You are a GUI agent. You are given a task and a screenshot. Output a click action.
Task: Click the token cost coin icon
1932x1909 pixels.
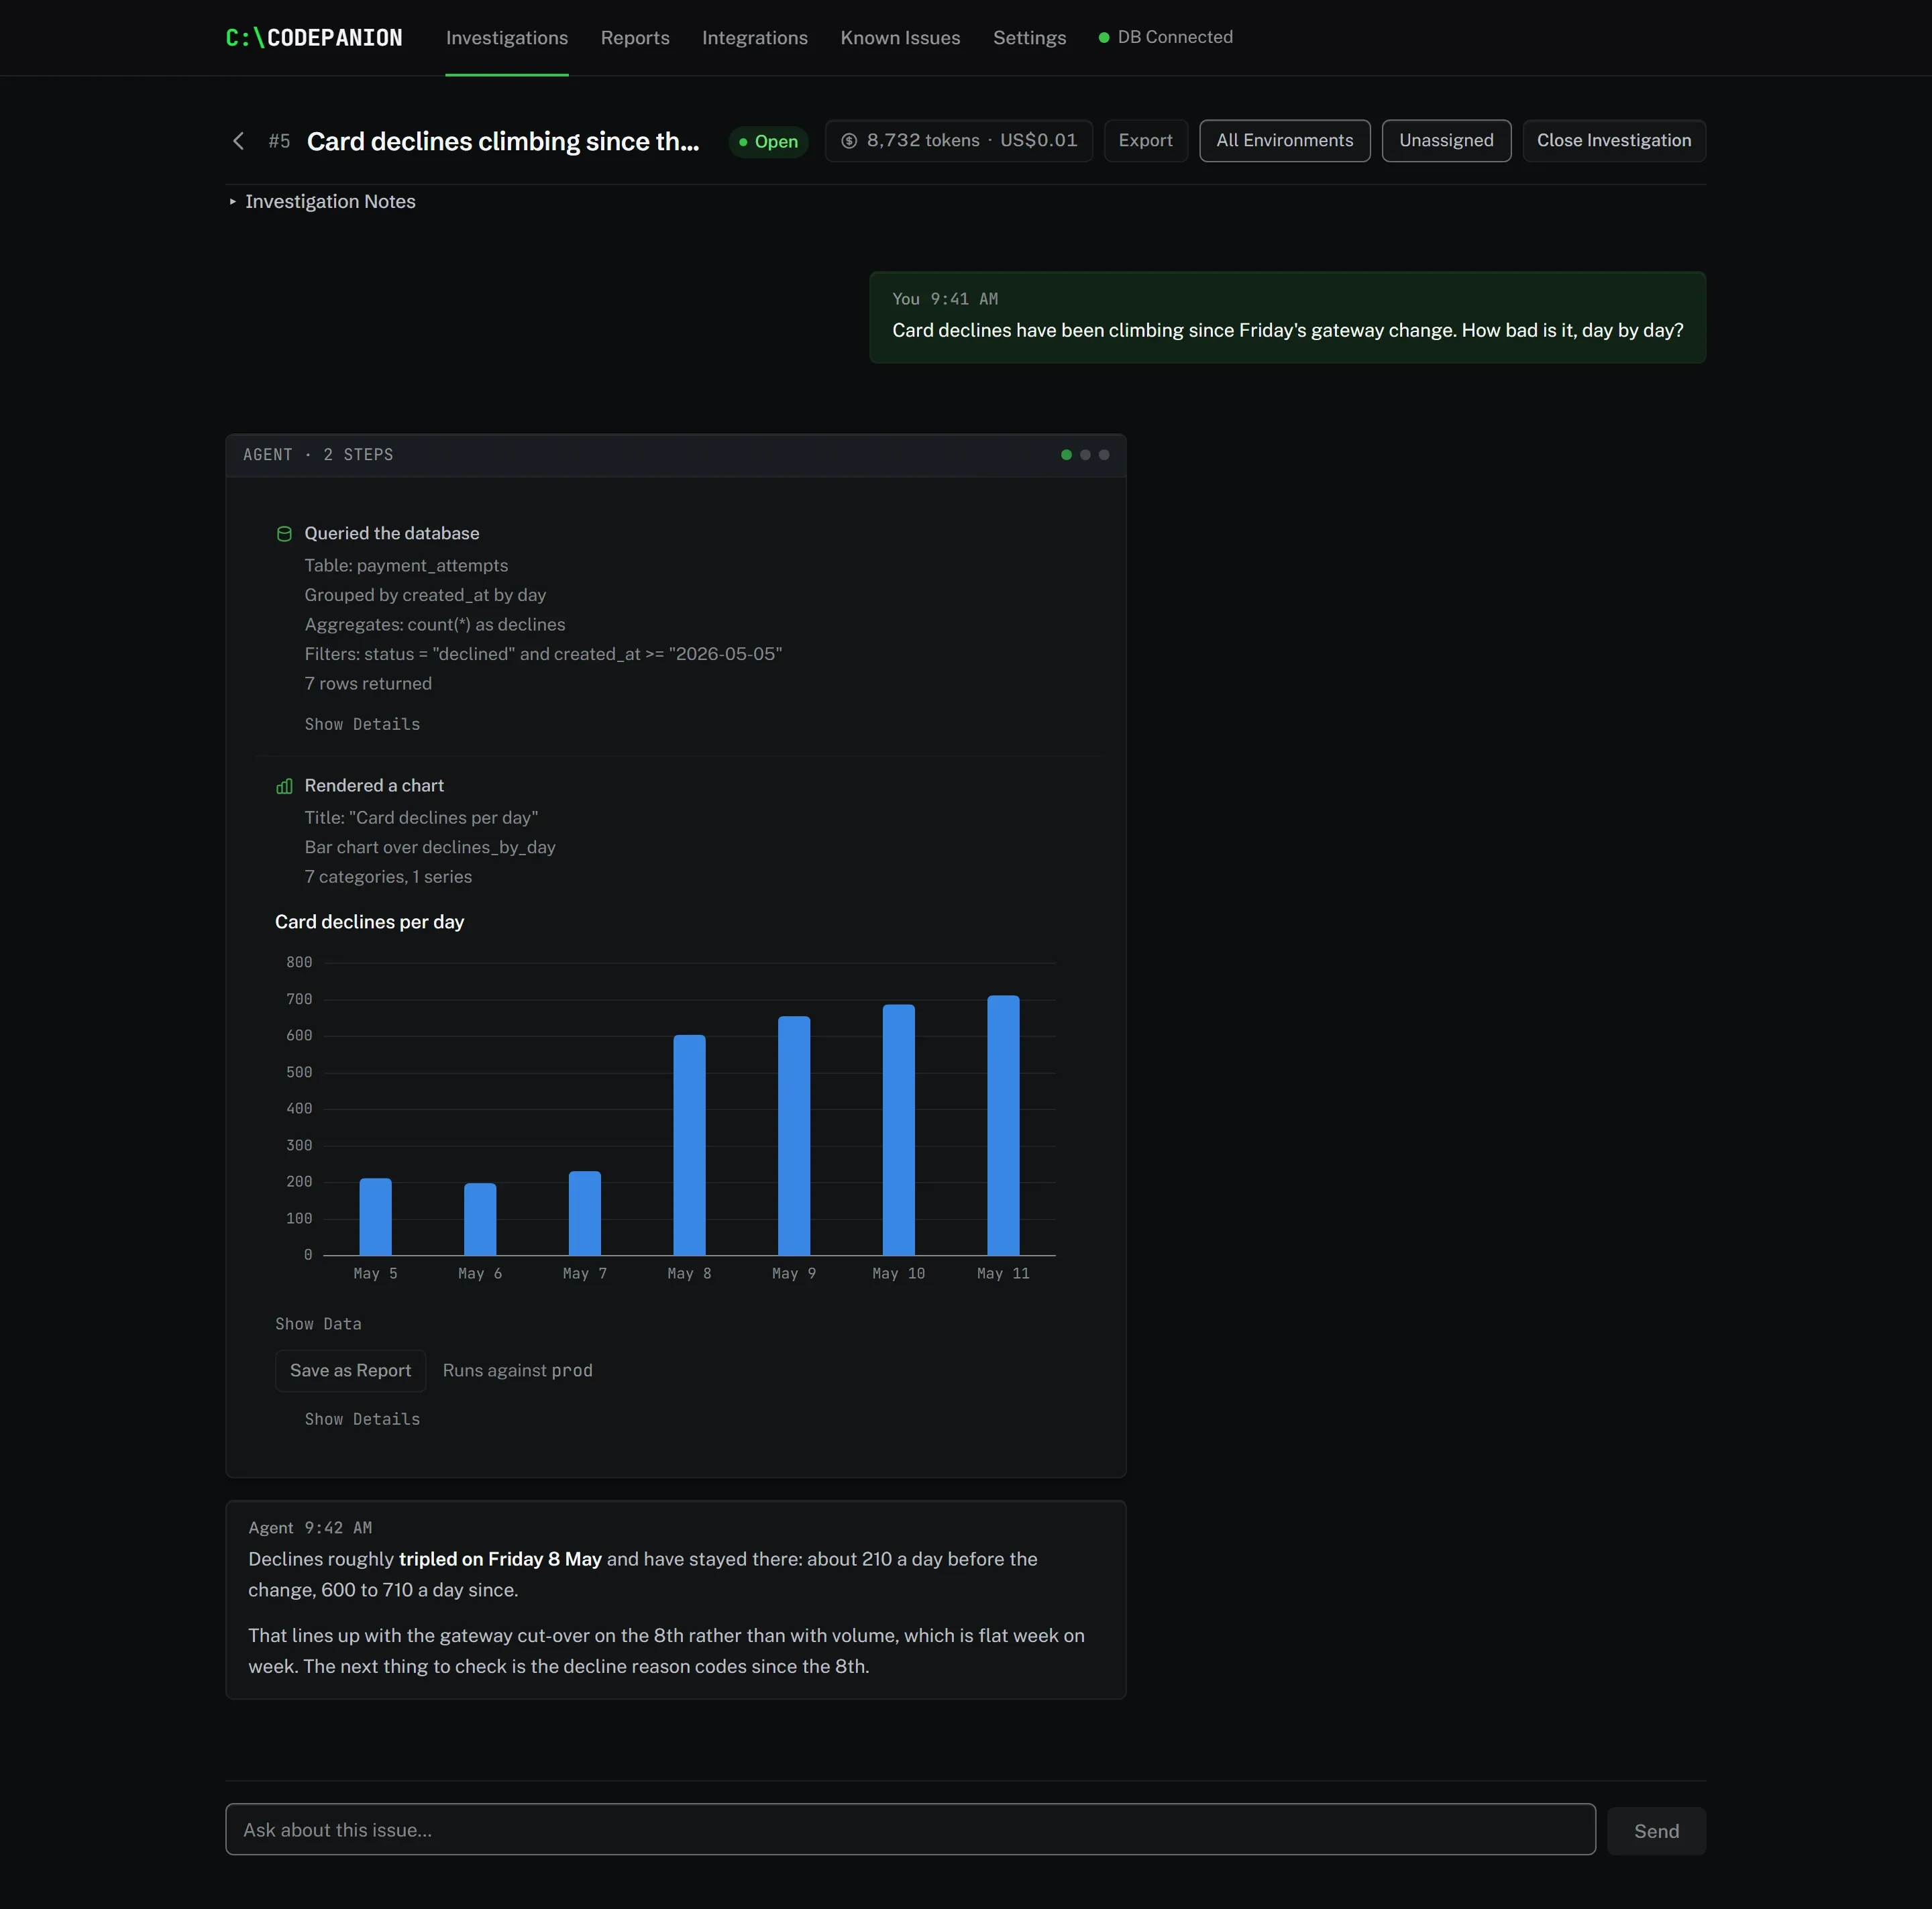[x=849, y=141]
